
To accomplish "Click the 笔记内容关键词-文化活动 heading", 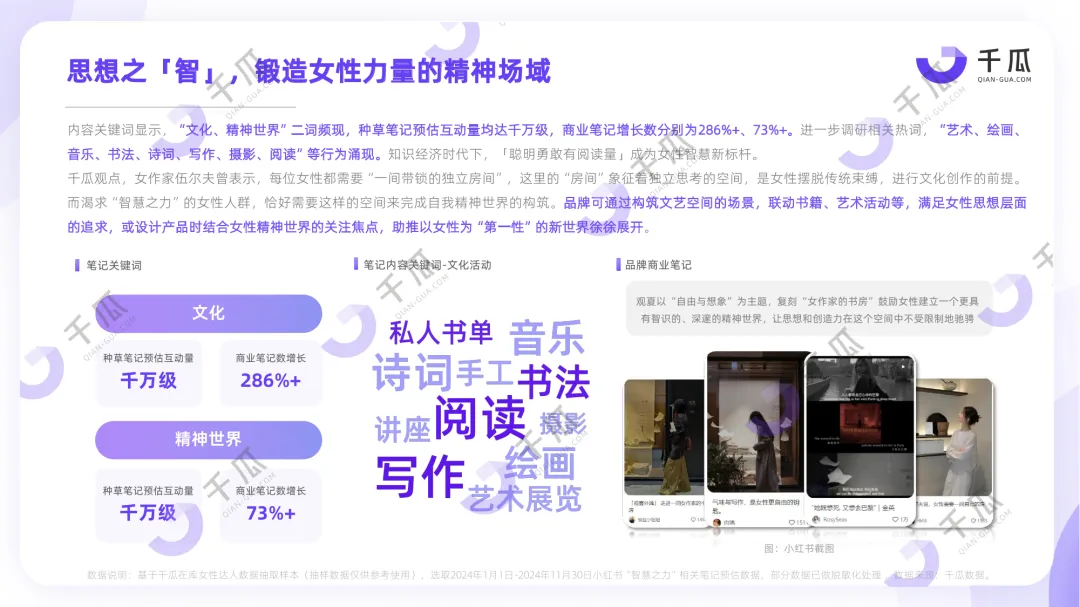I will 427,265.
